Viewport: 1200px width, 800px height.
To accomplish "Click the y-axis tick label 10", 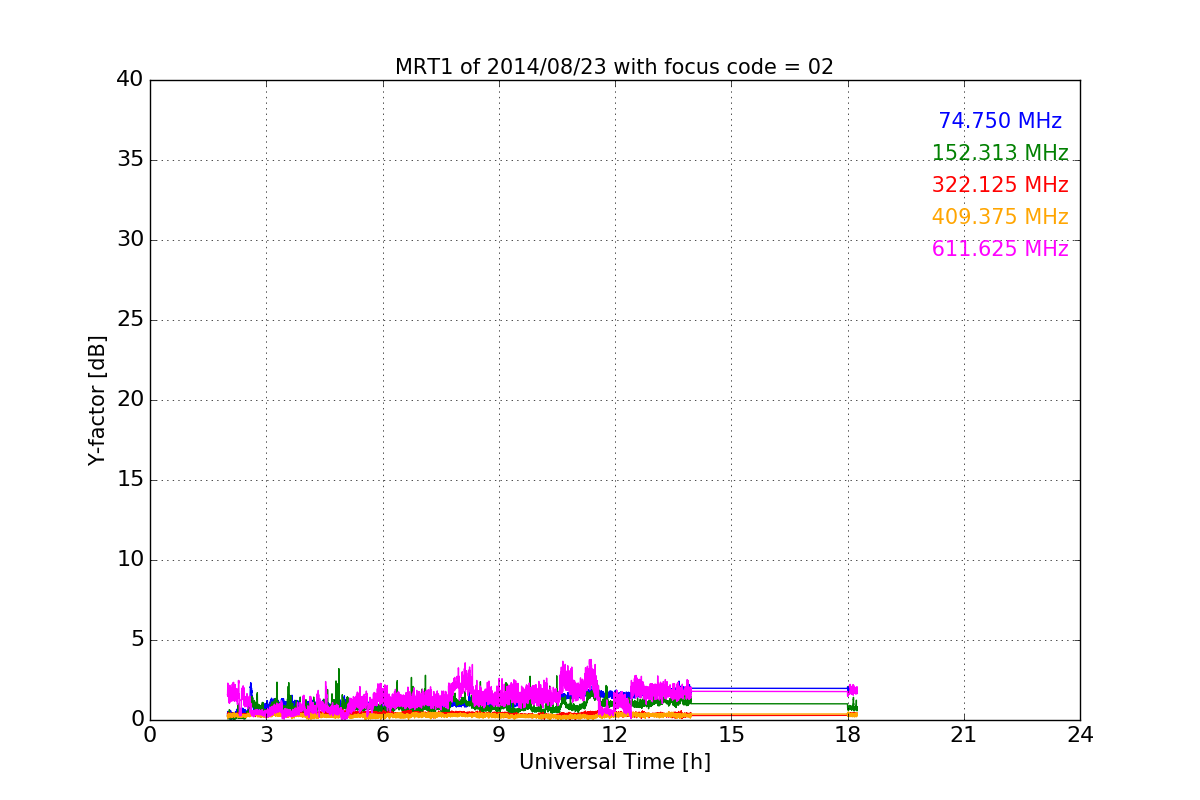I will (x=130, y=560).
